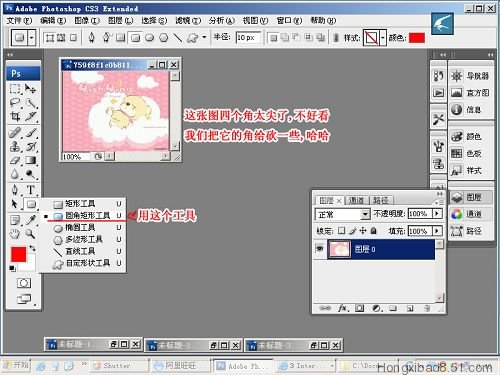The height and width of the screenshot is (375, 500).
Task: Click the layer style fx icon
Action: click(343, 308)
